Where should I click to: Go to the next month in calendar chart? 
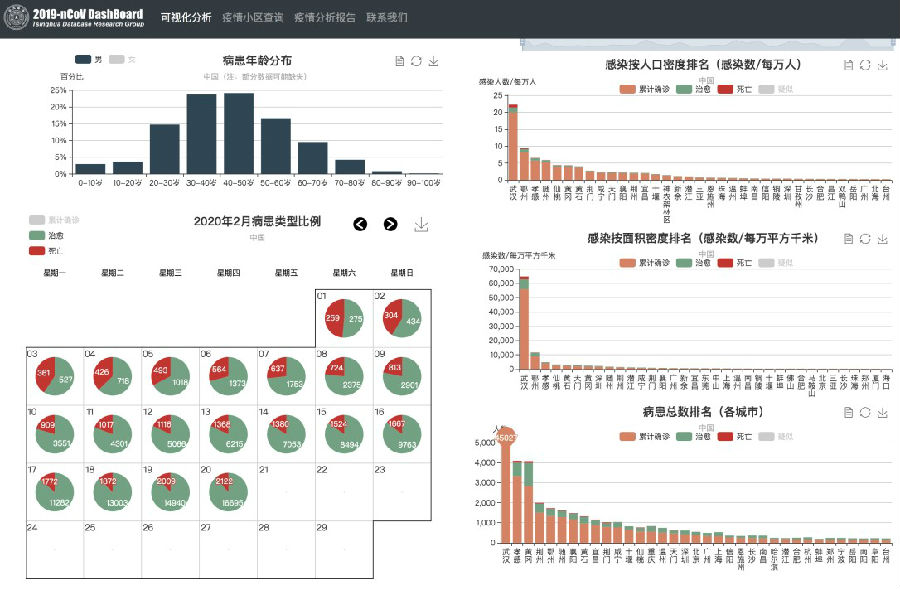pyautogui.click(x=390, y=225)
